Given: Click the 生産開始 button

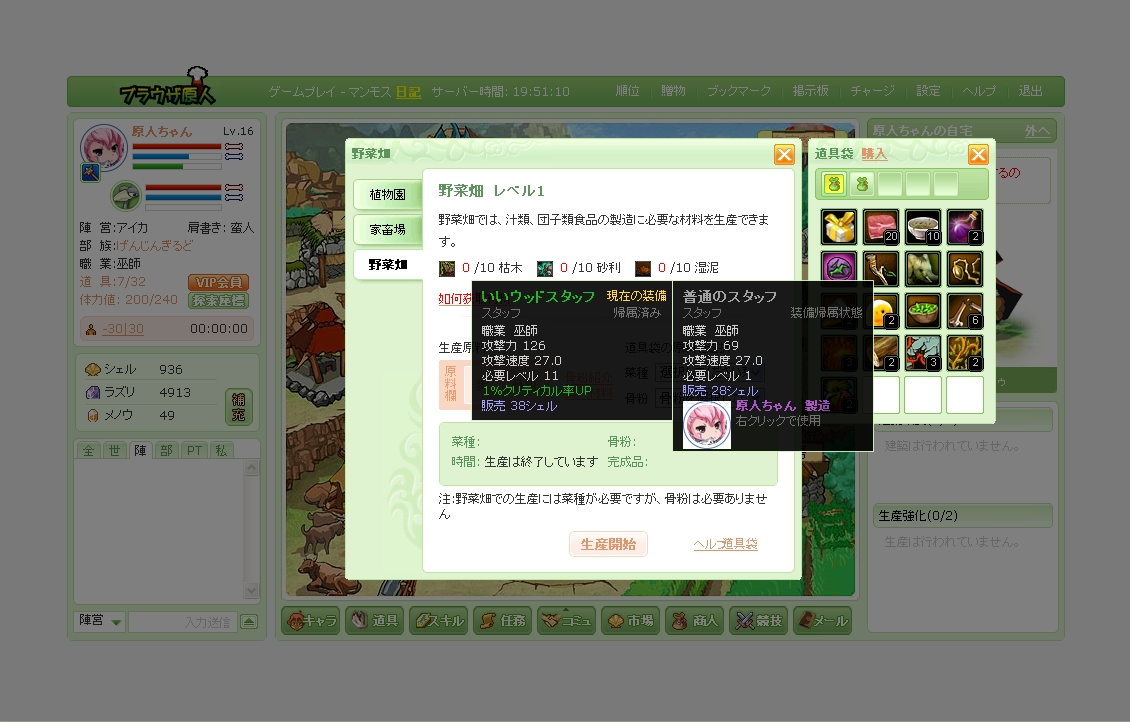Looking at the screenshot, I should 608,544.
